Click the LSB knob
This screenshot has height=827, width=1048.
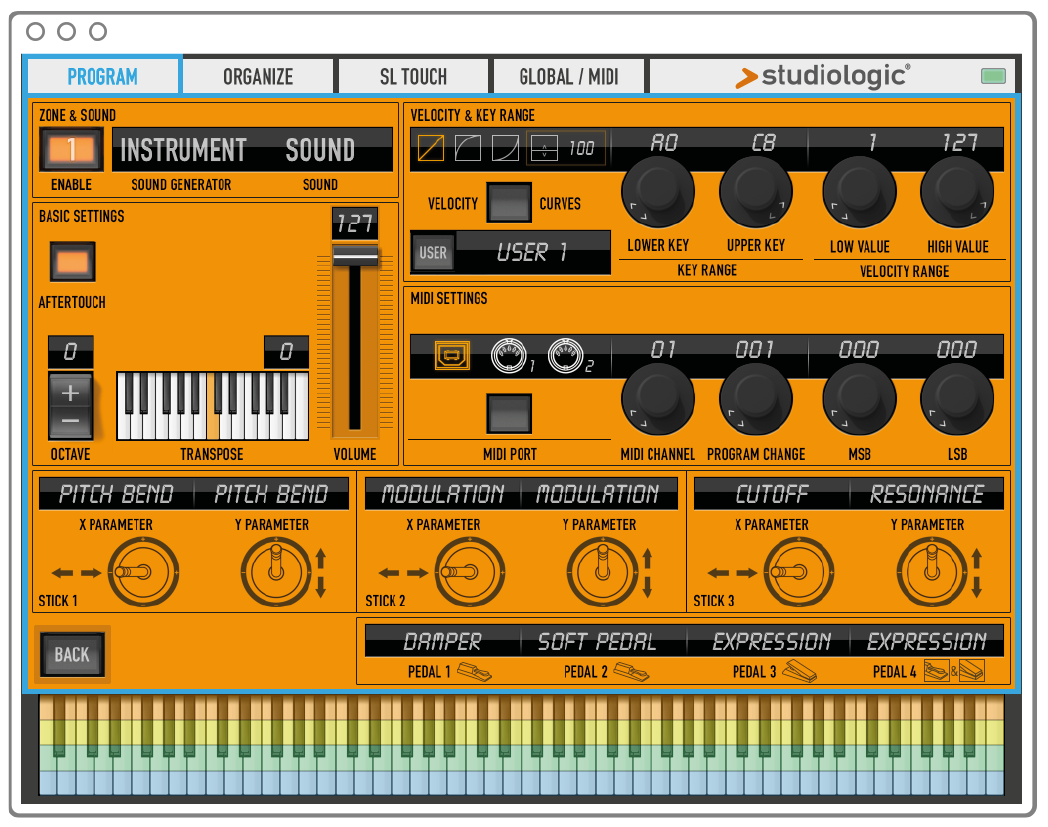(957, 399)
